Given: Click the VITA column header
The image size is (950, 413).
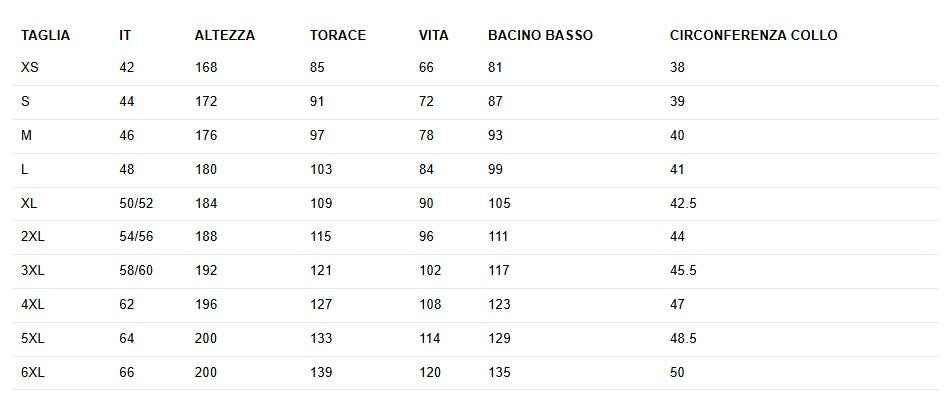Looking at the screenshot, I should click(x=434, y=36).
